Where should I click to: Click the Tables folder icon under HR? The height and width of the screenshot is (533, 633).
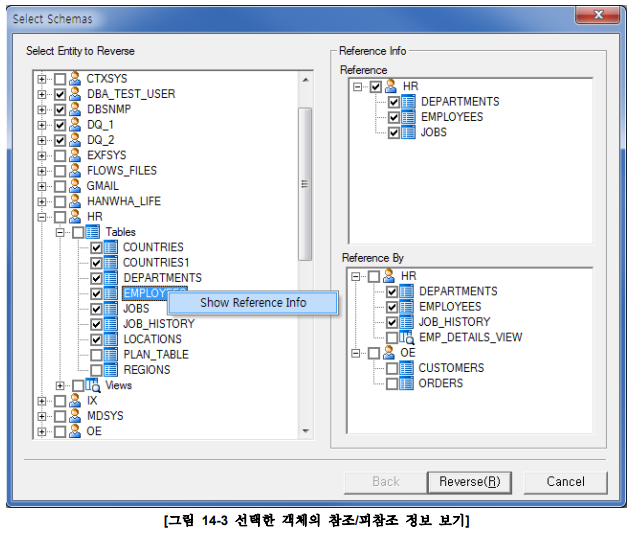[x=93, y=232]
